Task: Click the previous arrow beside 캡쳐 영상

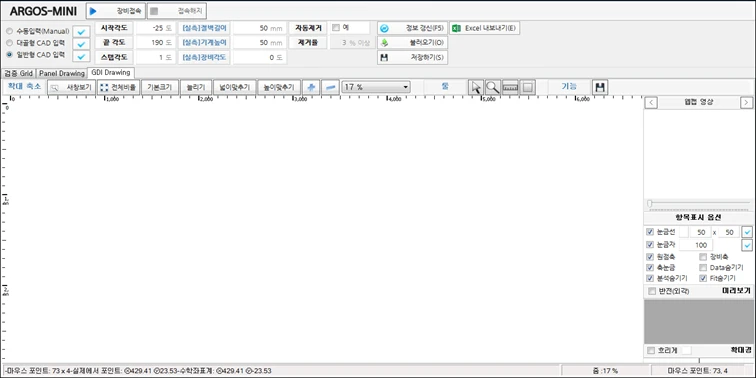Action: click(651, 102)
